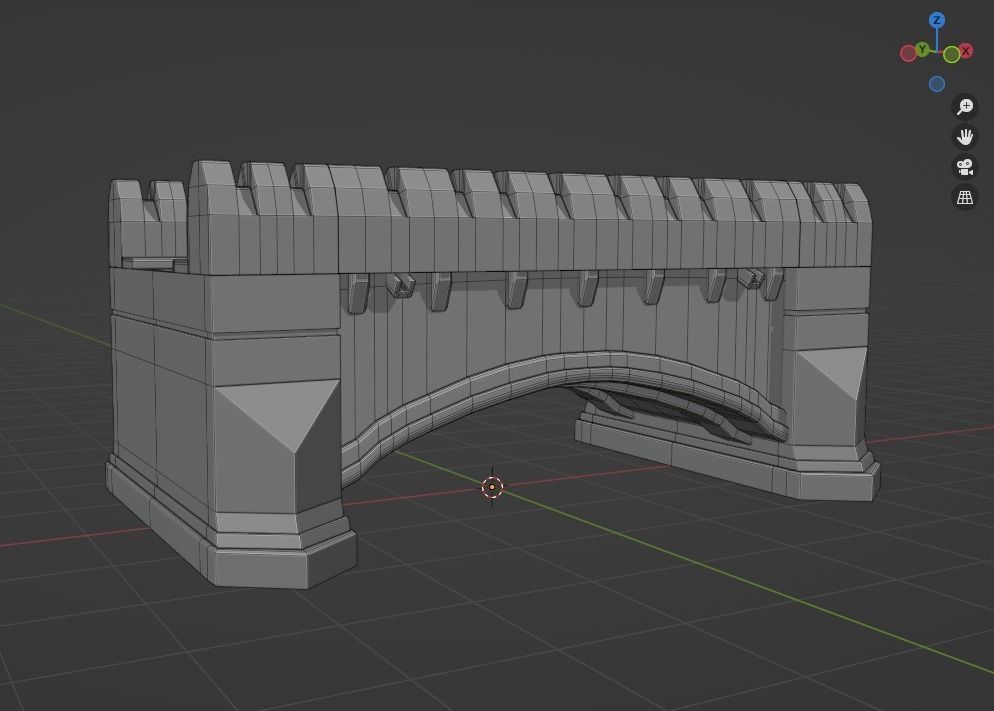Click the negative Z axis gizmo circle

[x=937, y=84]
